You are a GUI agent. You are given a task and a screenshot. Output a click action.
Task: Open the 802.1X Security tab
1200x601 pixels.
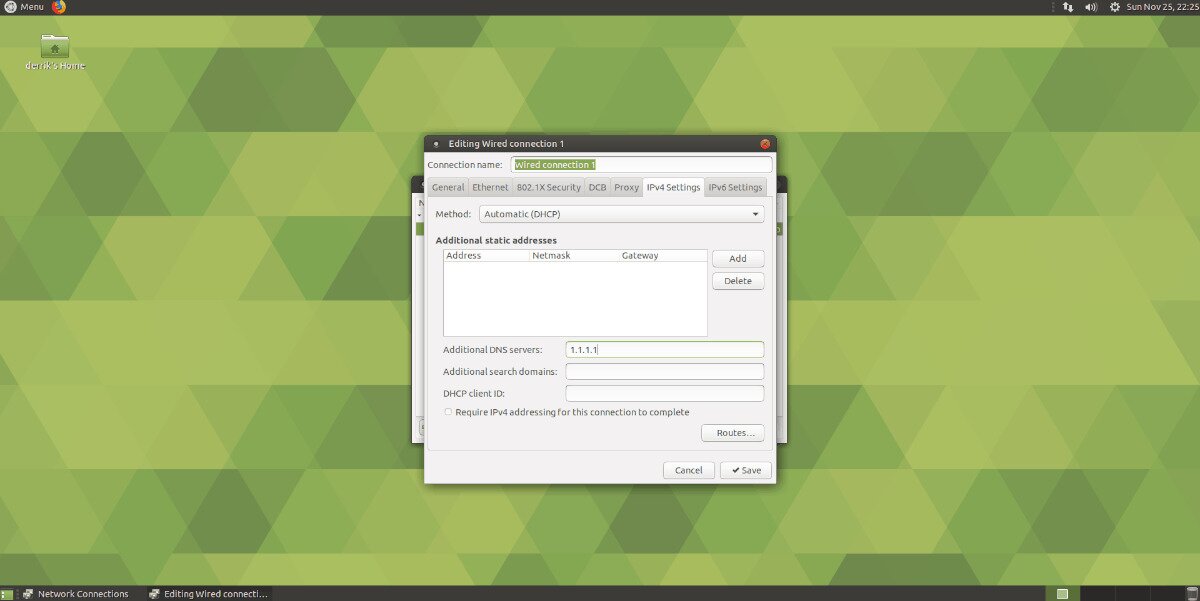(549, 187)
